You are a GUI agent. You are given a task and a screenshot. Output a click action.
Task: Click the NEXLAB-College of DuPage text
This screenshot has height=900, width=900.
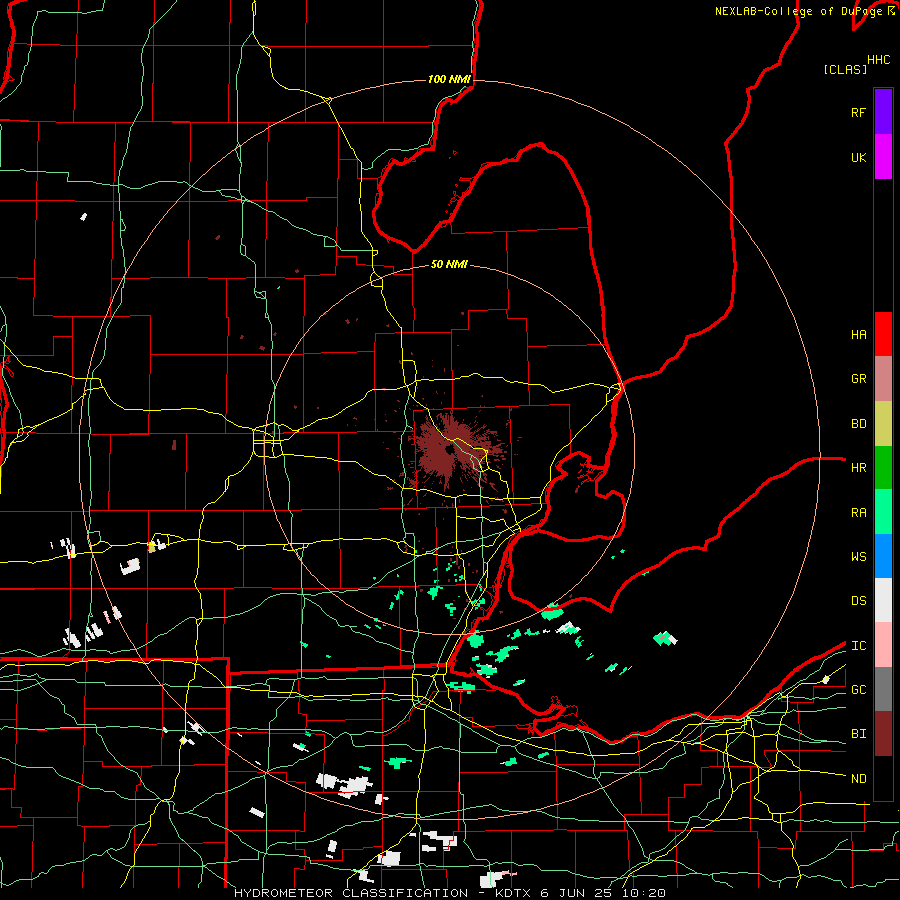click(x=800, y=11)
